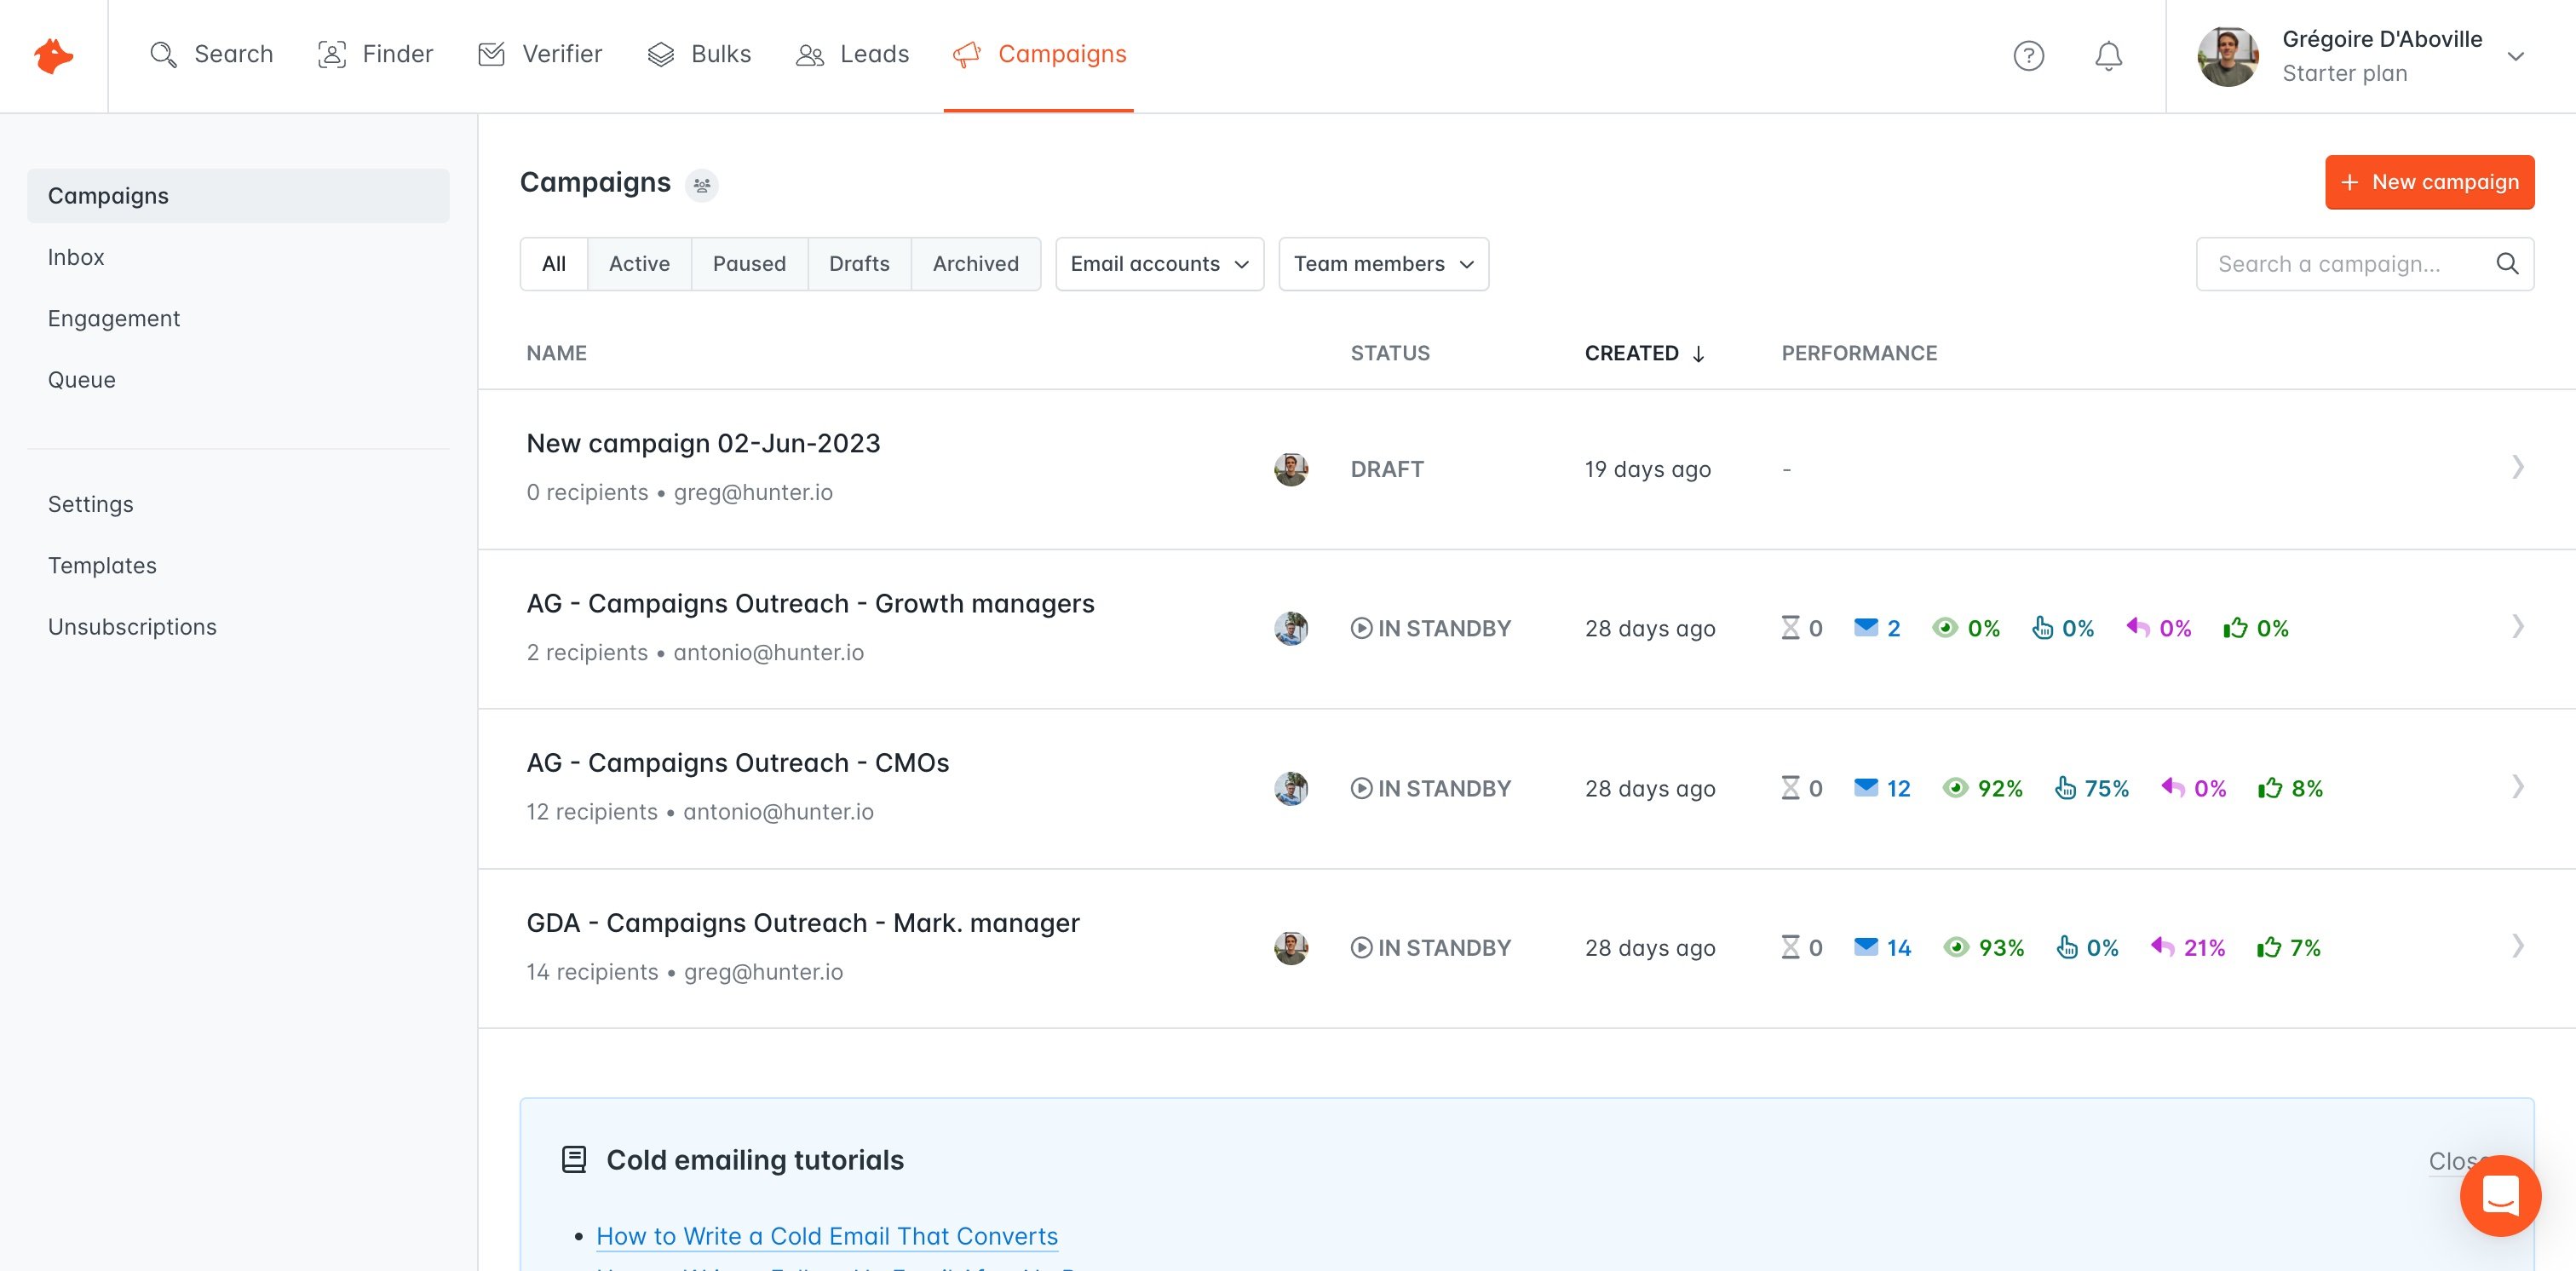
Task: Click the Search navigation icon
Action: 166,55
